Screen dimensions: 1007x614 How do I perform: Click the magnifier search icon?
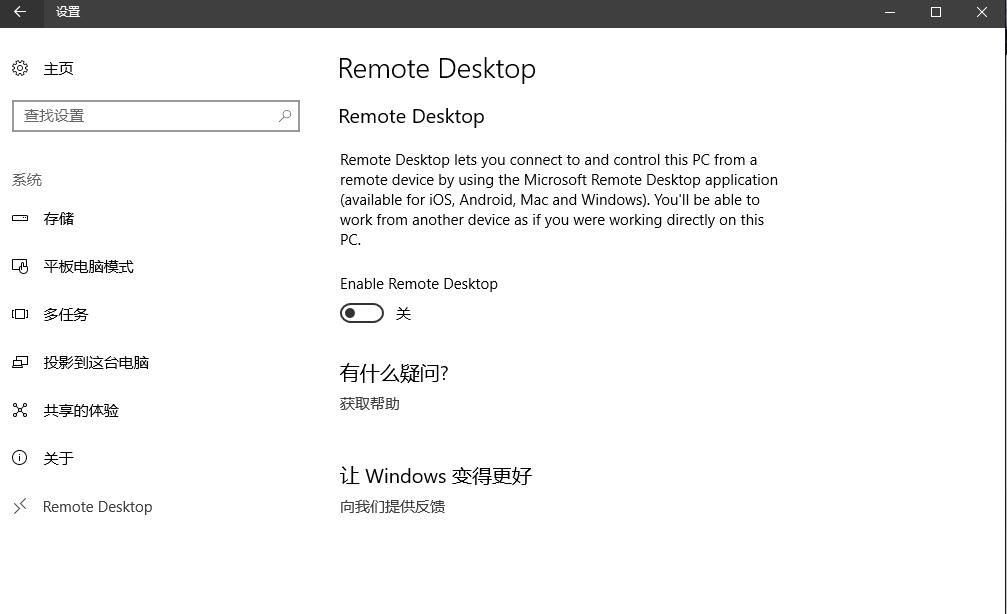tap(285, 116)
